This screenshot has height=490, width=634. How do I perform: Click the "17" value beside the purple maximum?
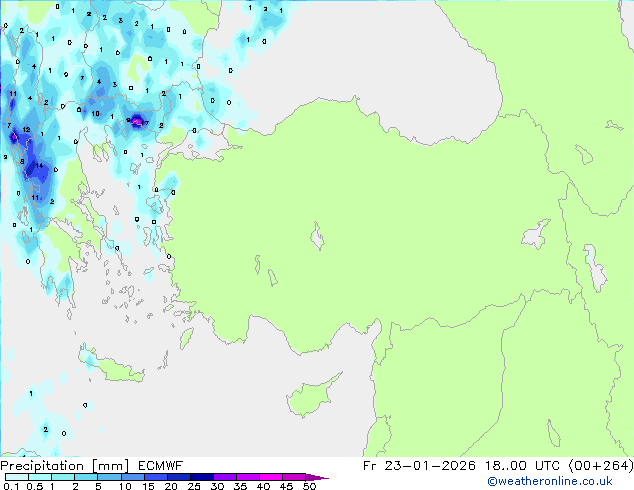pos(145,123)
